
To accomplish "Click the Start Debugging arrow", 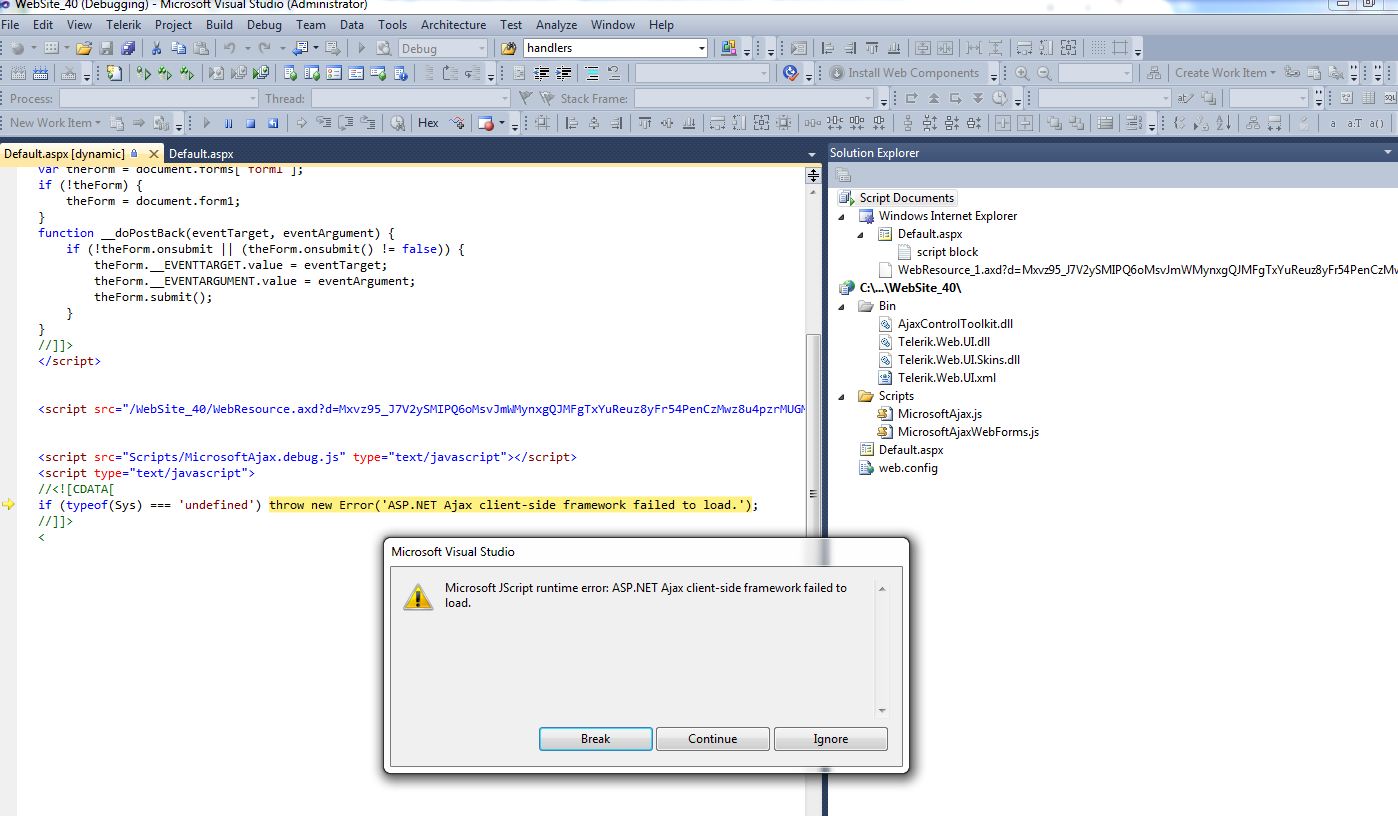I will pos(361,48).
